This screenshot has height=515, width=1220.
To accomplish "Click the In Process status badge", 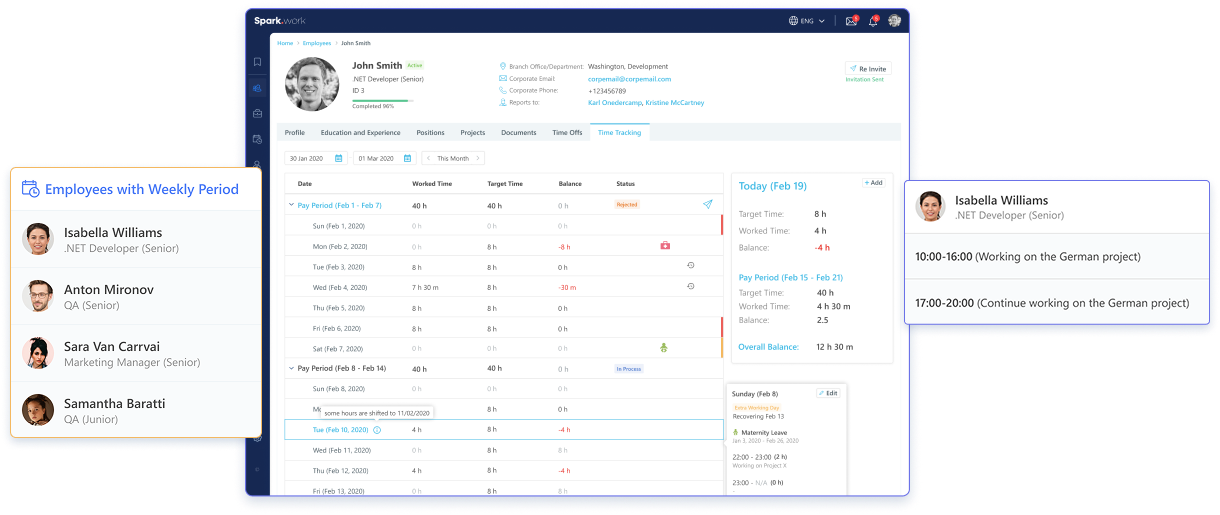I will coord(629,369).
